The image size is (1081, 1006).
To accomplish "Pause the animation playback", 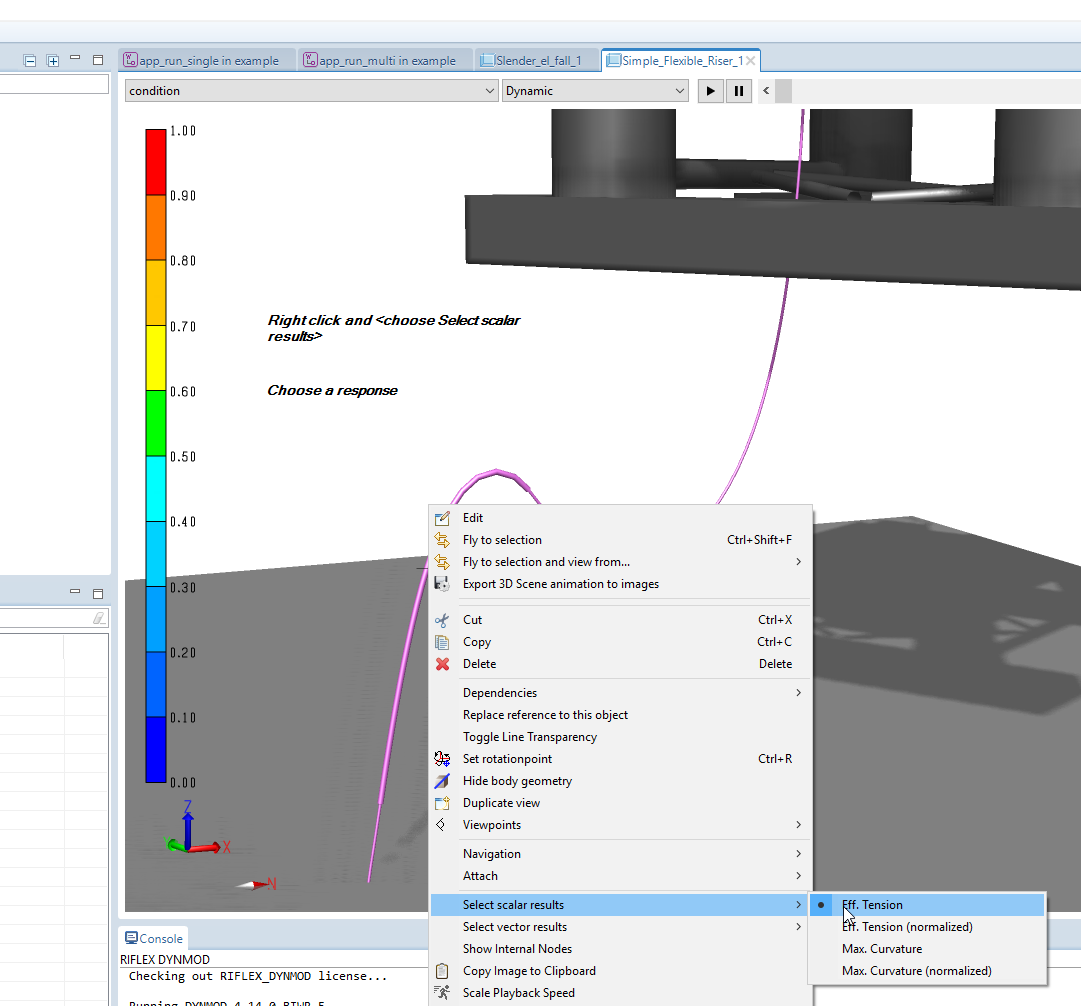I will click(739, 91).
